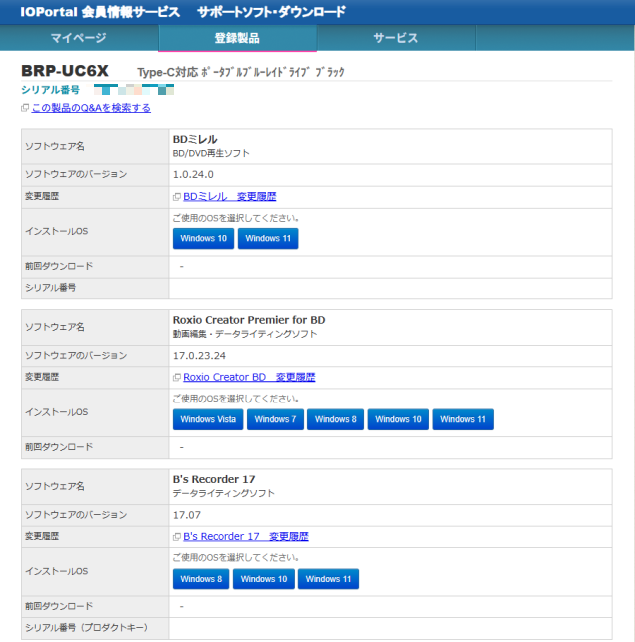
Task: Open BDミレル 変更履歴 link
Action: (230, 197)
